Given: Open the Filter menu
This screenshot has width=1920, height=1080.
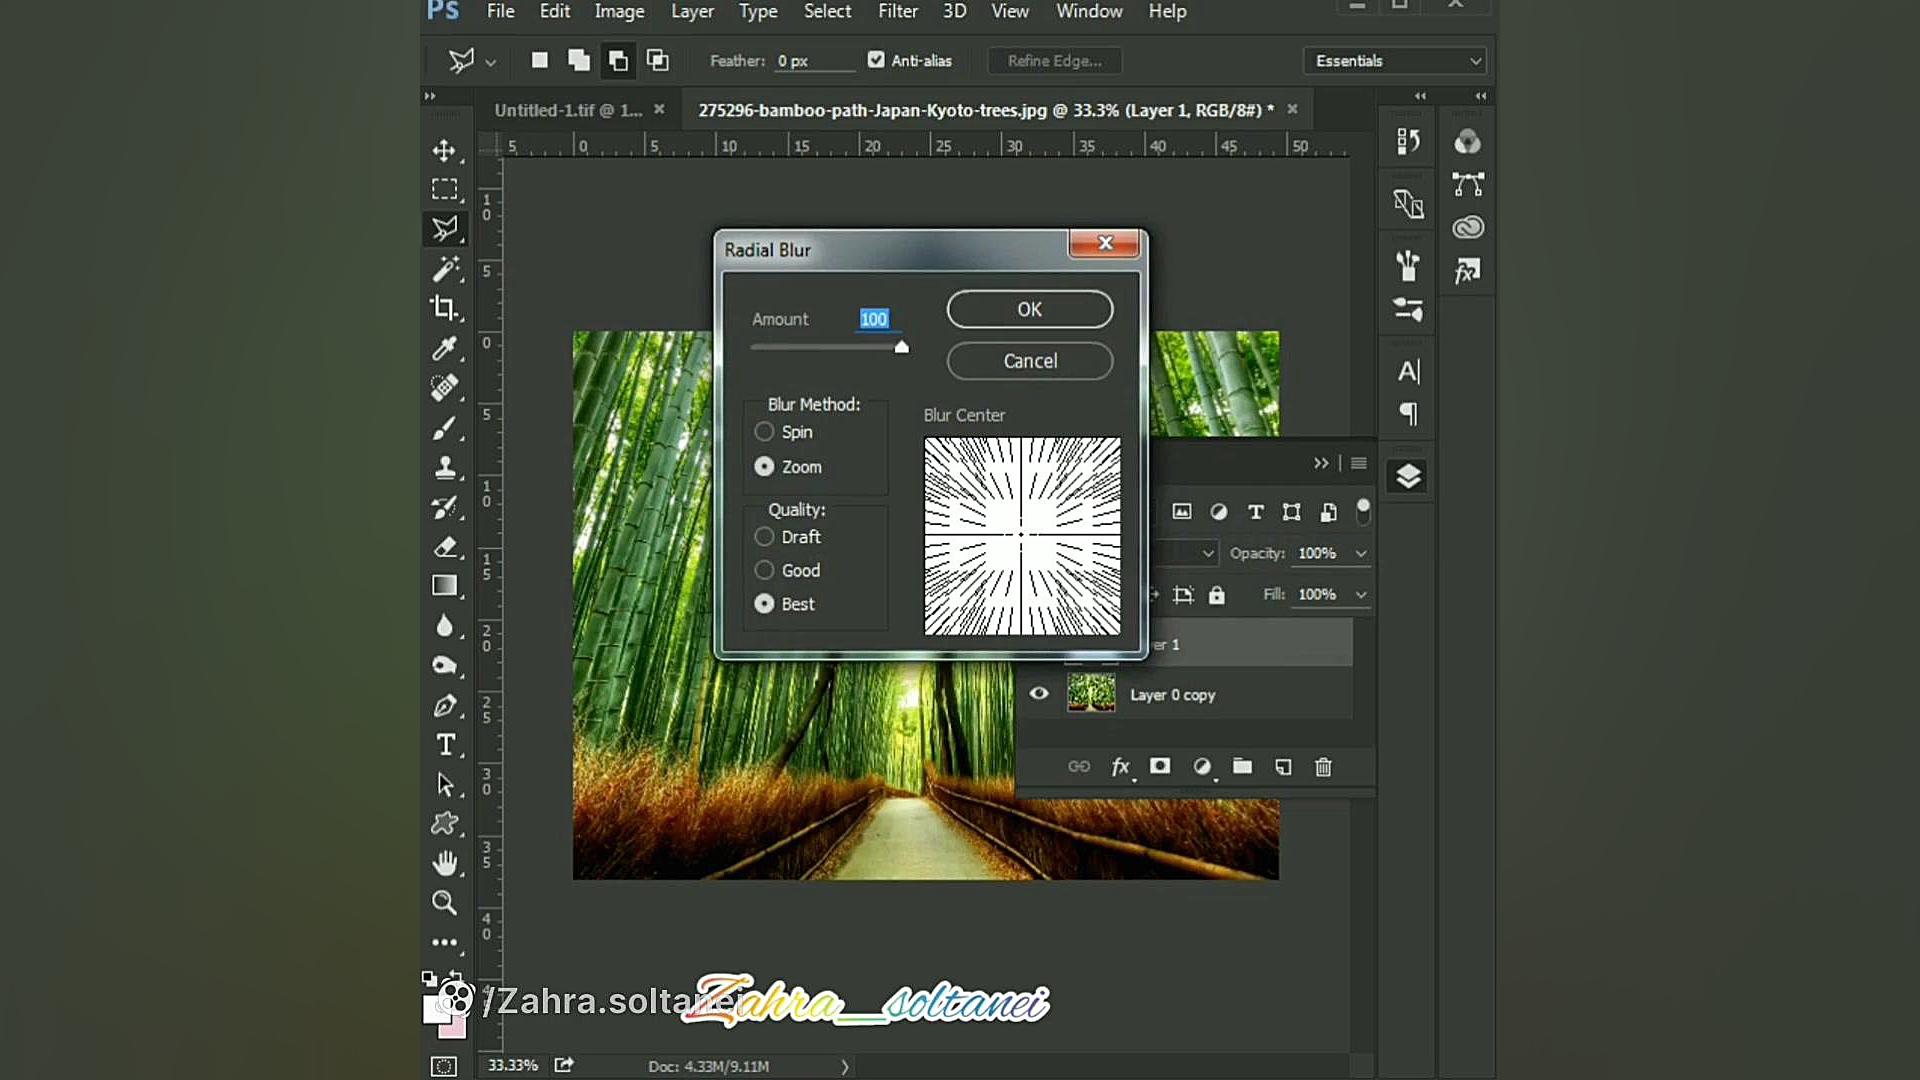Looking at the screenshot, I should (x=898, y=11).
